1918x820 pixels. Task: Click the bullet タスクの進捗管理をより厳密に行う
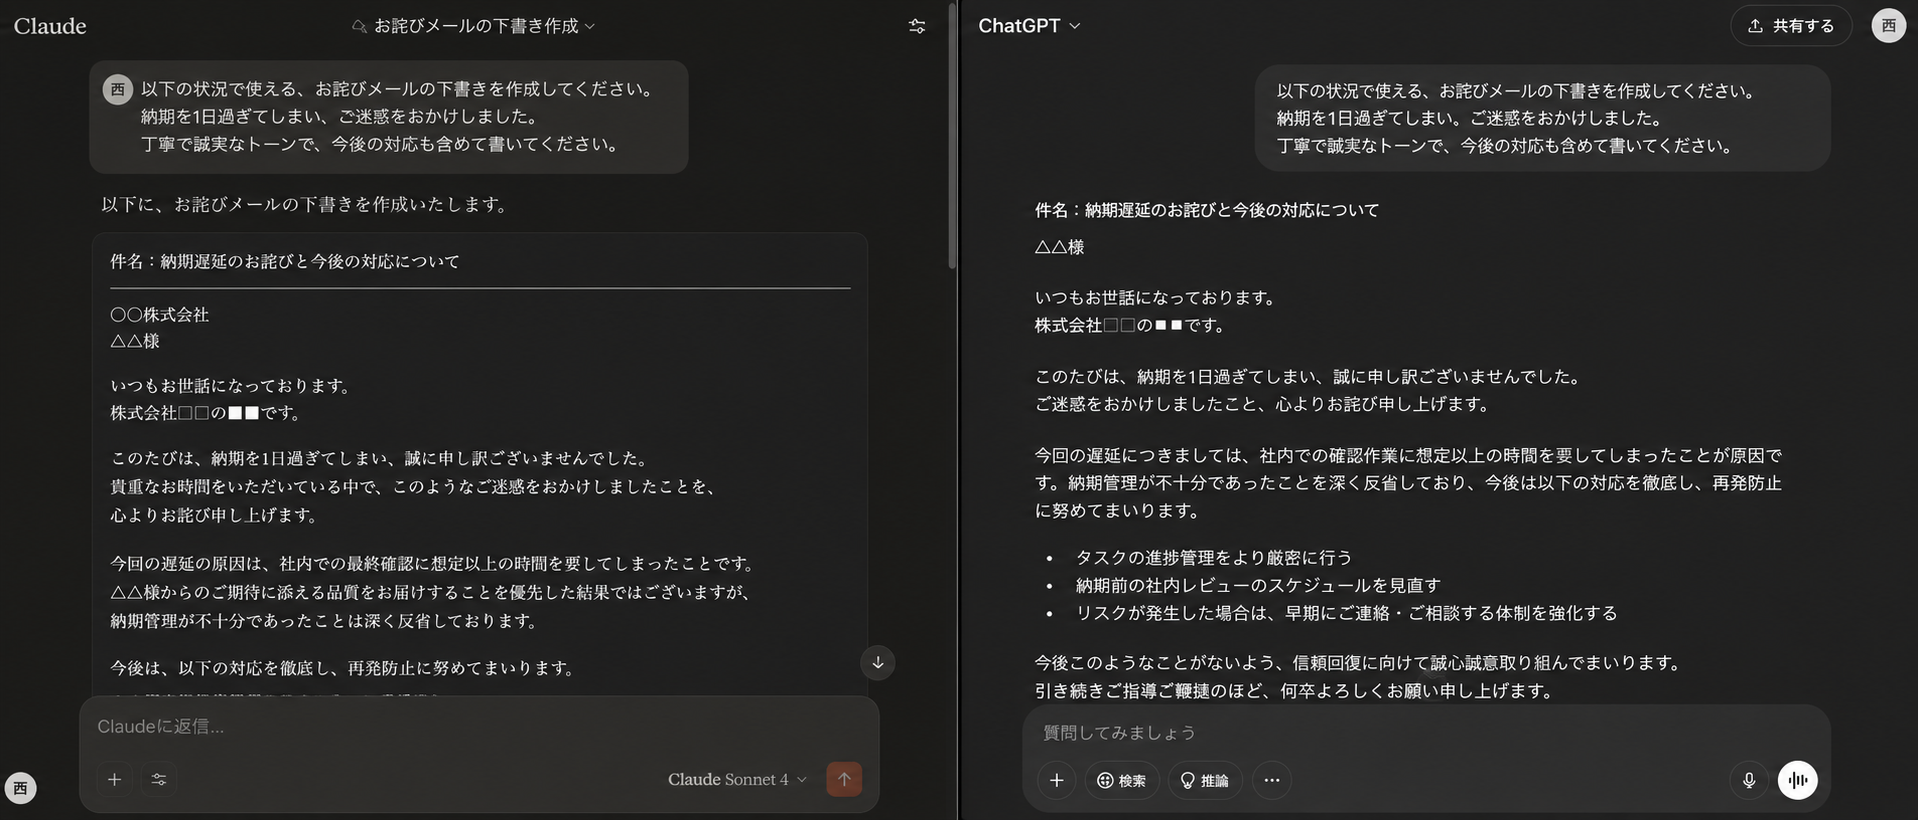click(1214, 557)
